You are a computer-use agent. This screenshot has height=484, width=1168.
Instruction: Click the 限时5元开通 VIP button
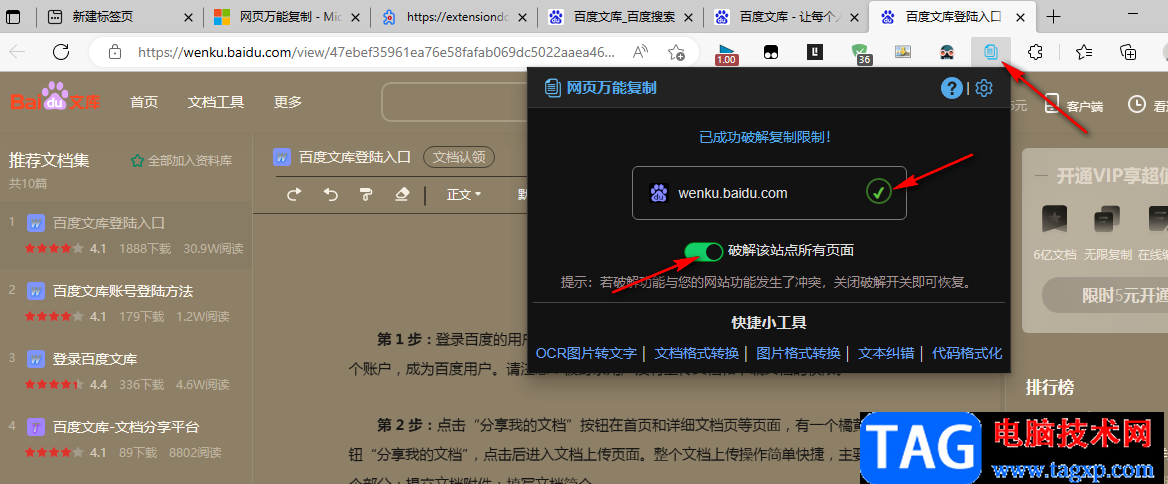click(1105, 296)
